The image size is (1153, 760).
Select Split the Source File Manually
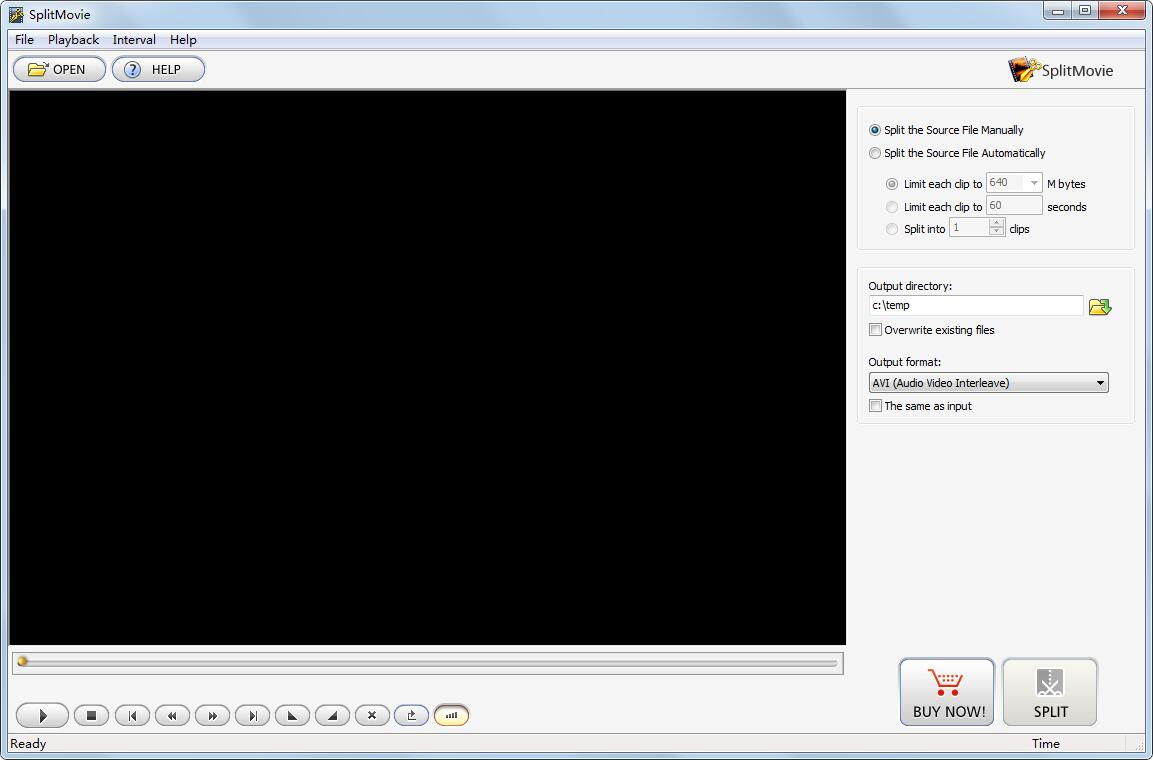click(946, 130)
